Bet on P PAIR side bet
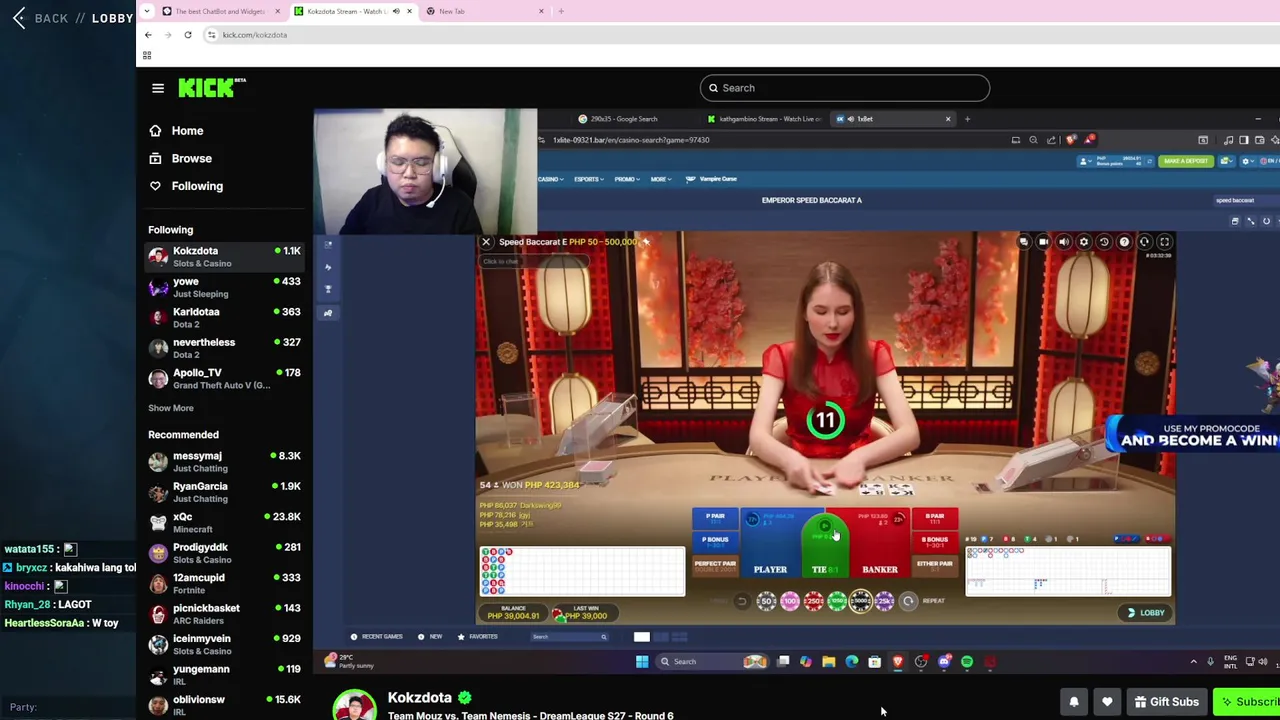 click(x=715, y=518)
